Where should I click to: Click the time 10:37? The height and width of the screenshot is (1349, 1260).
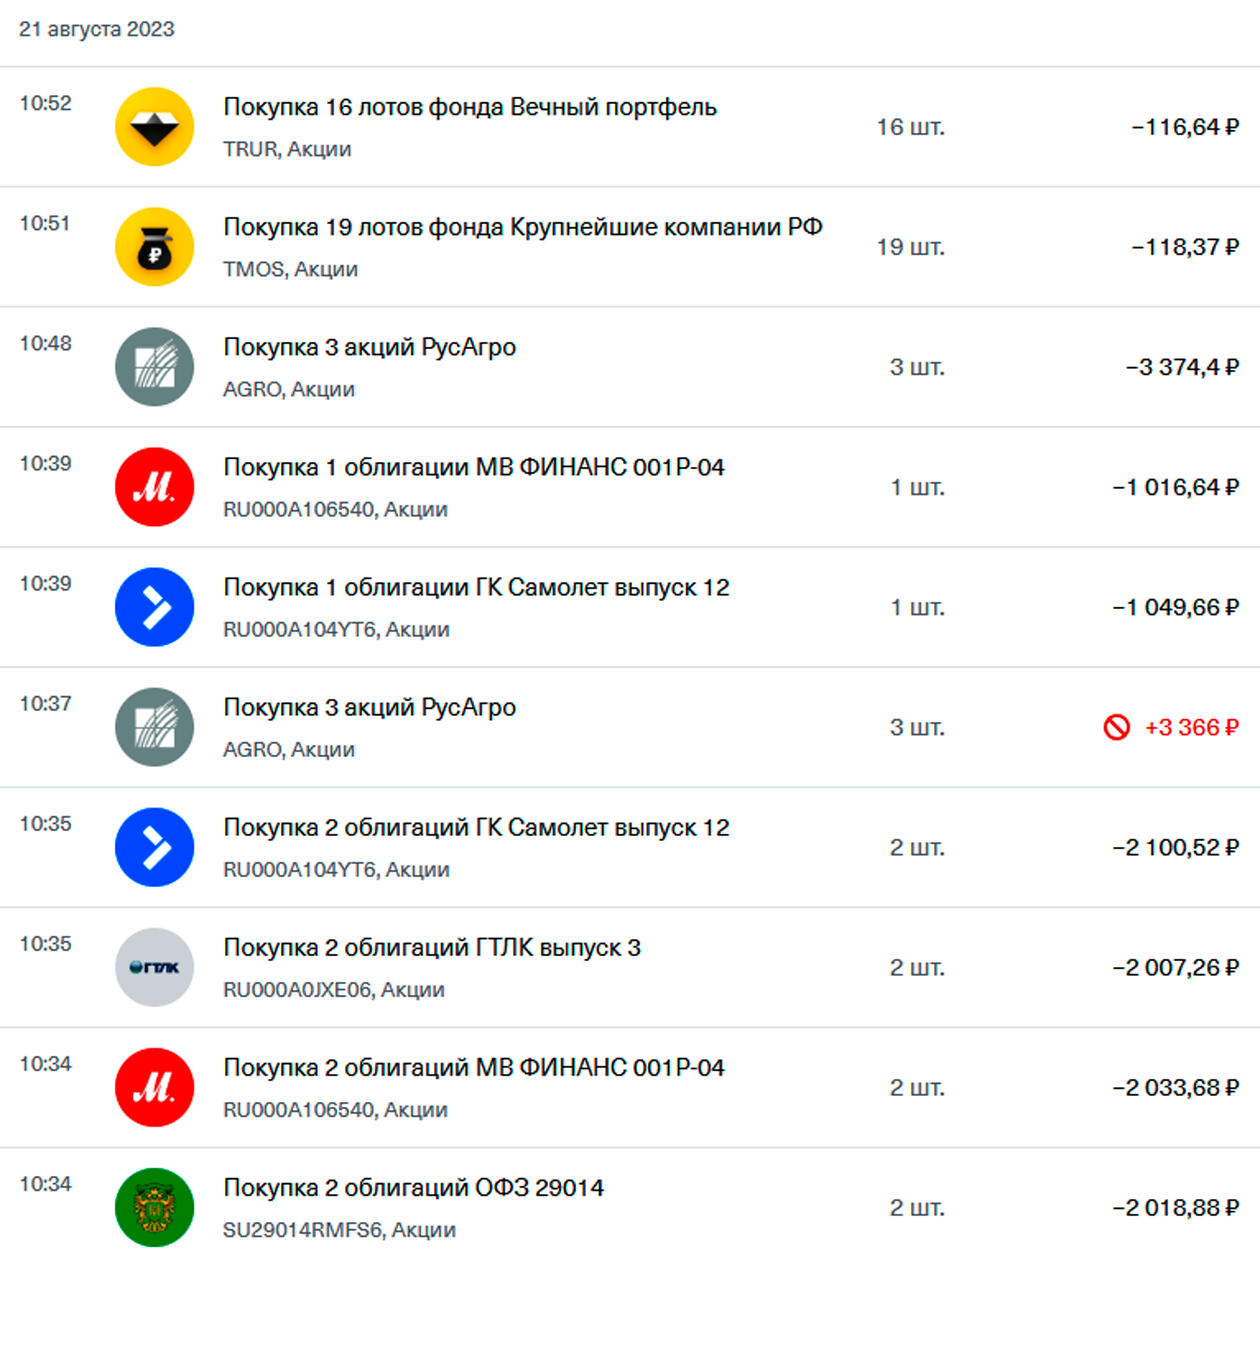(x=46, y=703)
